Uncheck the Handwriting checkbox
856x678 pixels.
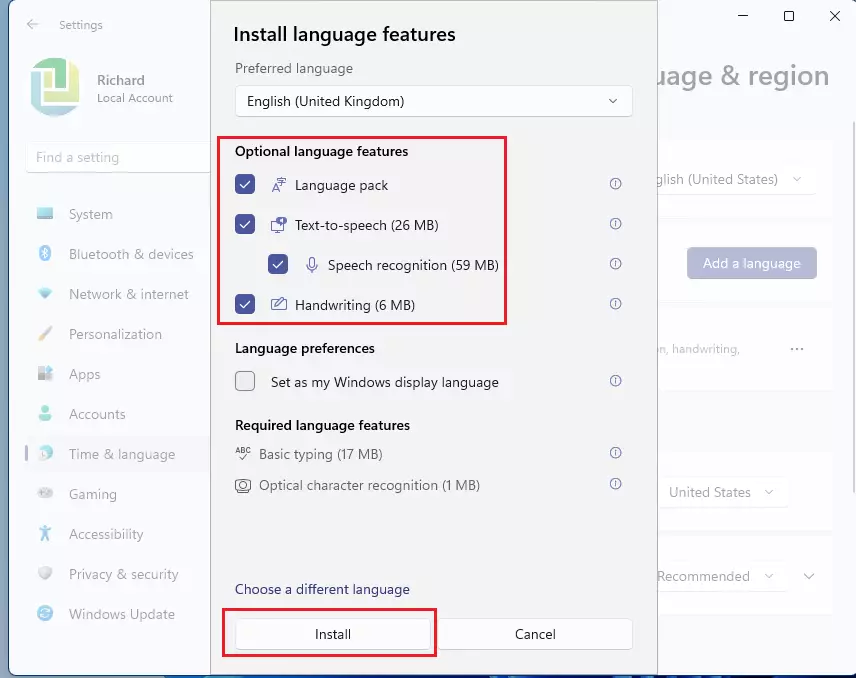click(245, 304)
